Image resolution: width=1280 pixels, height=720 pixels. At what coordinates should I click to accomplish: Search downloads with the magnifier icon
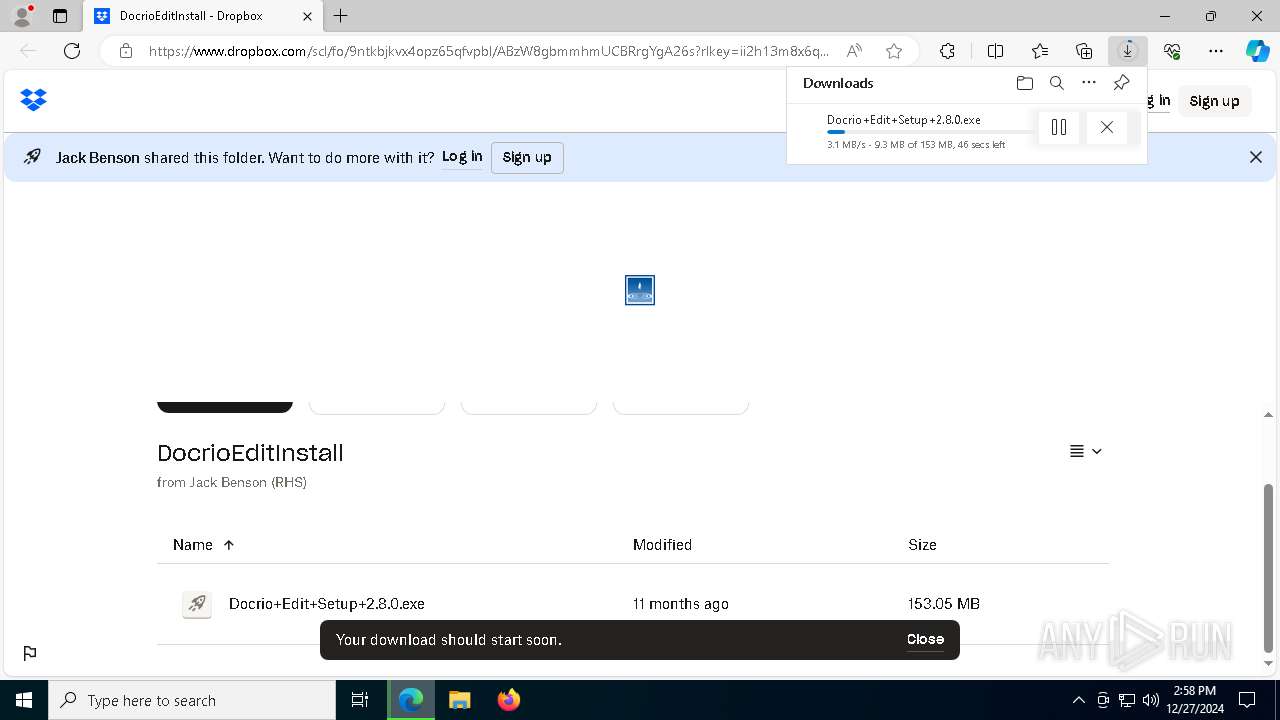coord(1056,83)
